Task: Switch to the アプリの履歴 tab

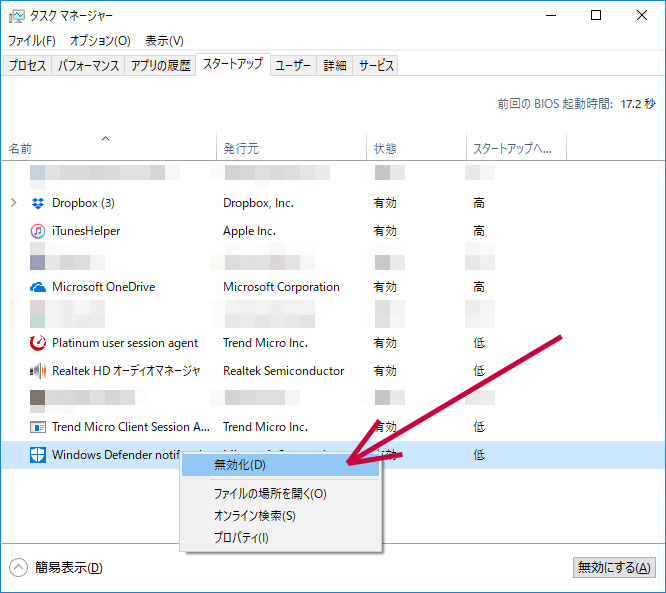Action: coord(161,65)
